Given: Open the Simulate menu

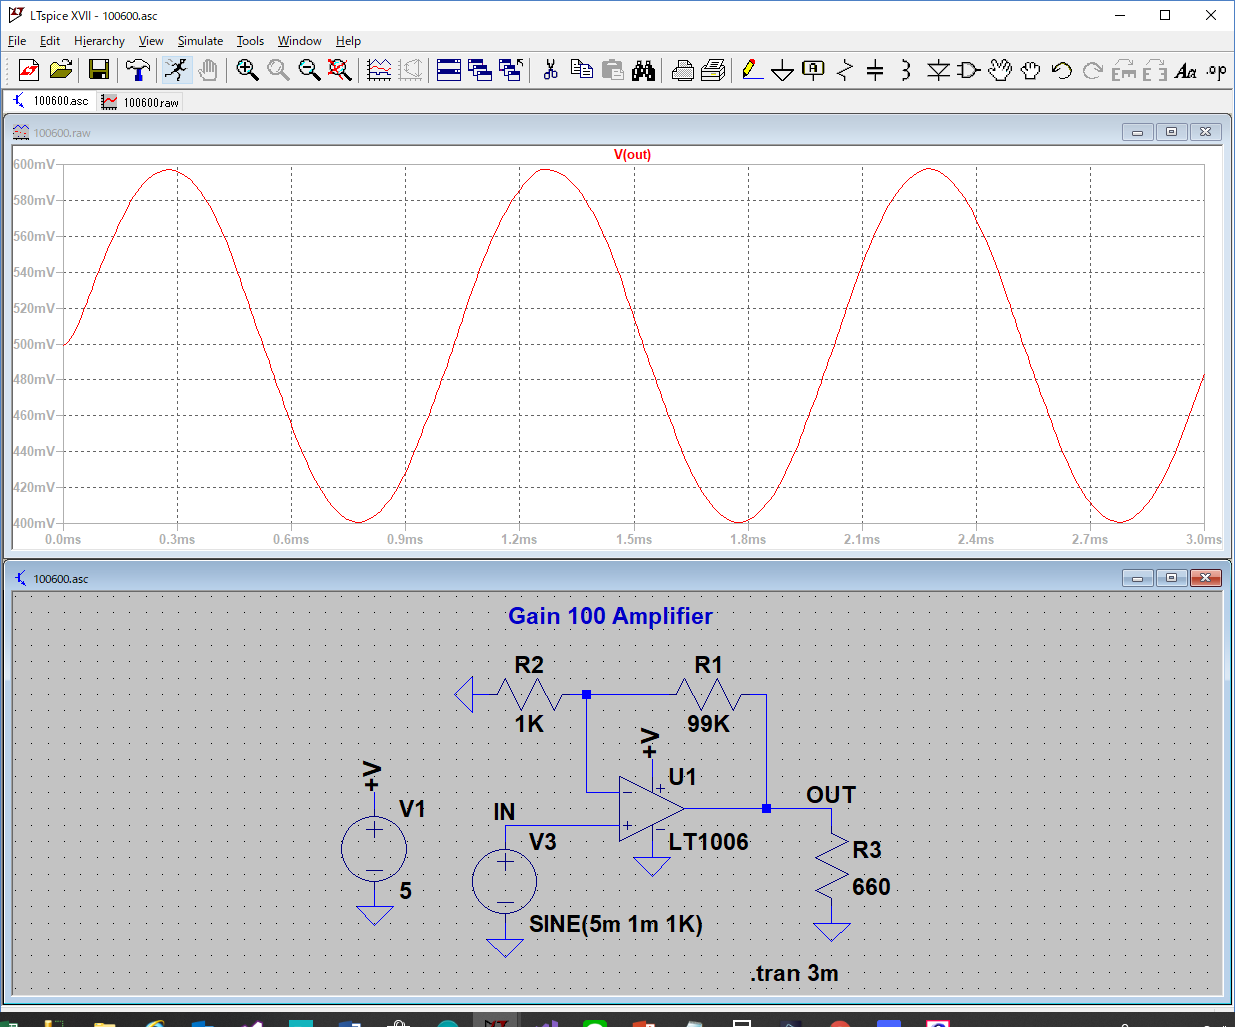Looking at the screenshot, I should pyautogui.click(x=200, y=41).
